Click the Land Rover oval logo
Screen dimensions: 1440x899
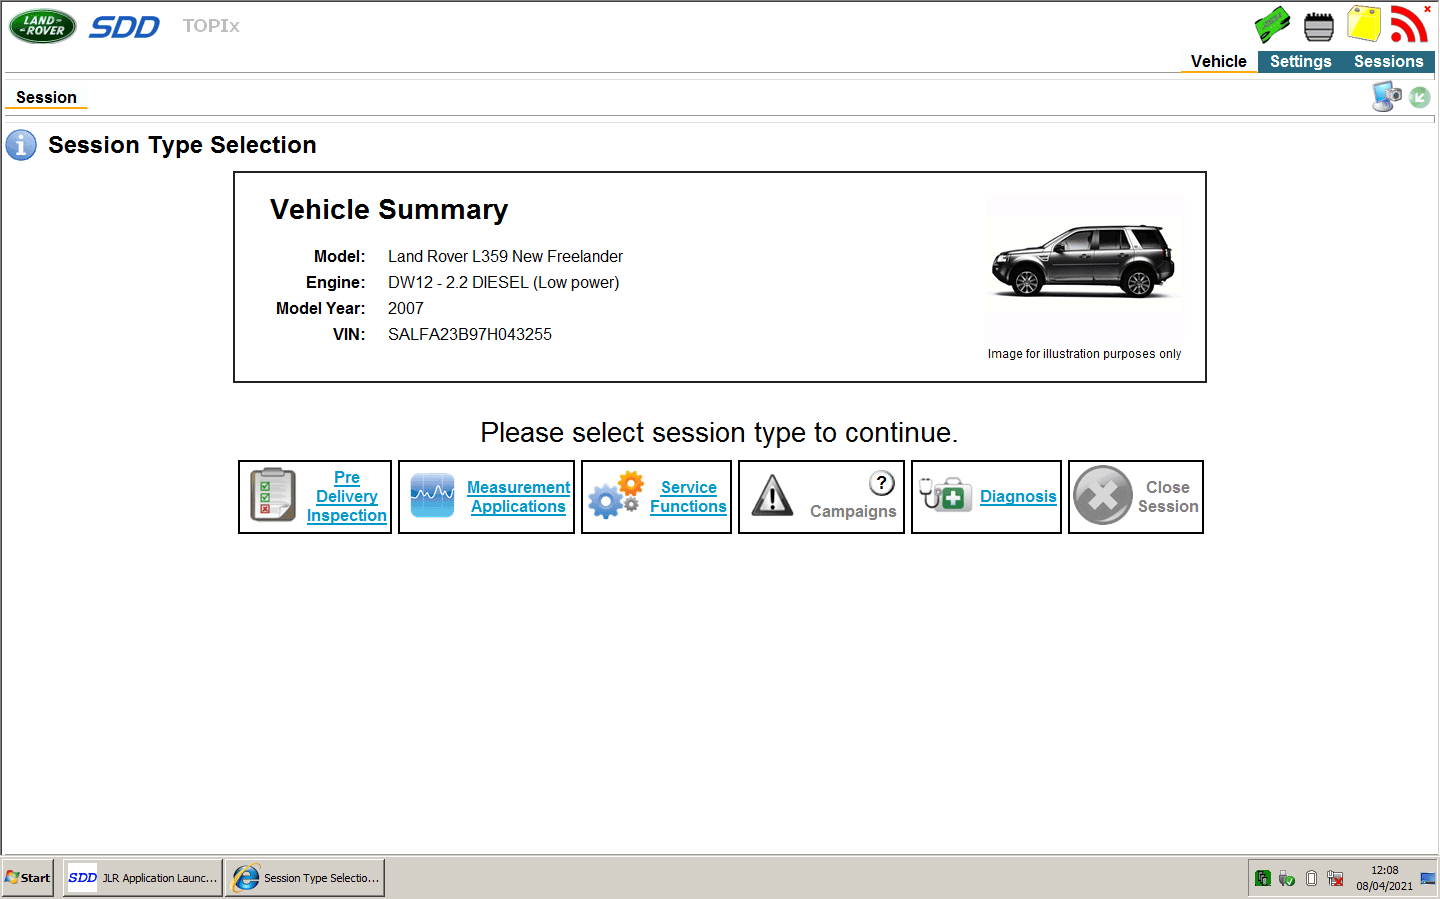[x=43, y=26]
